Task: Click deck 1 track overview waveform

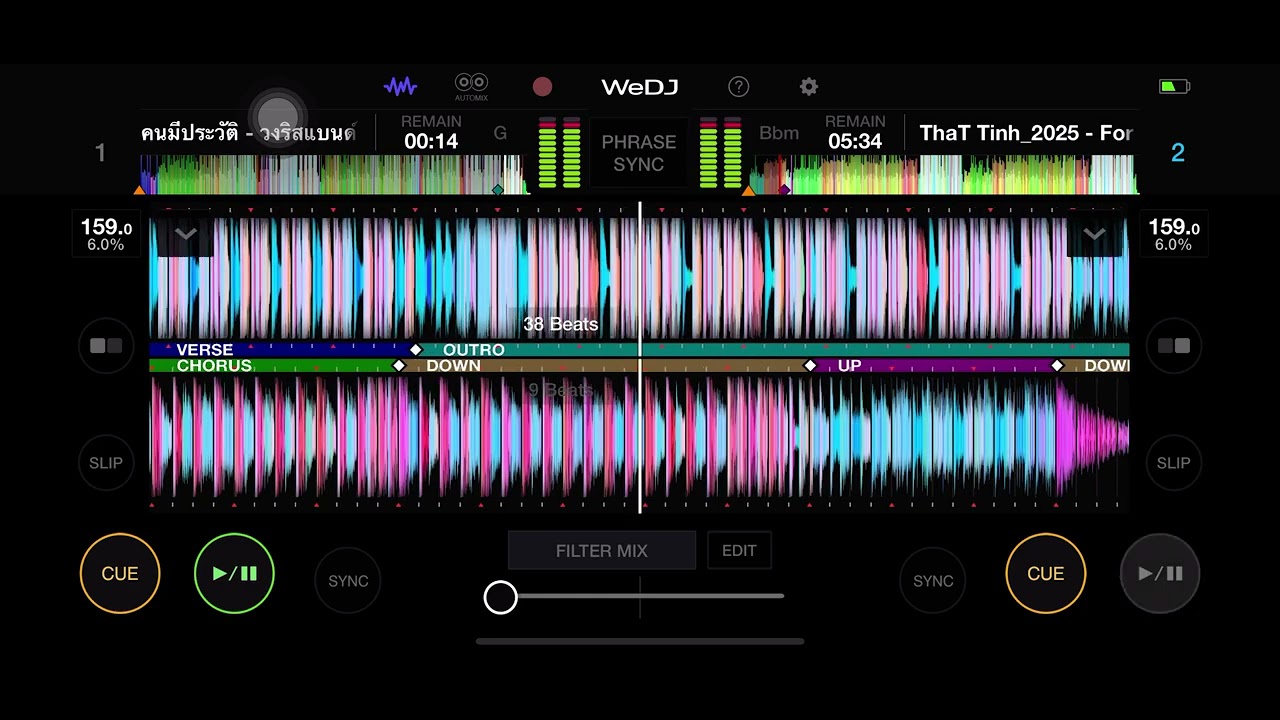Action: [333, 174]
